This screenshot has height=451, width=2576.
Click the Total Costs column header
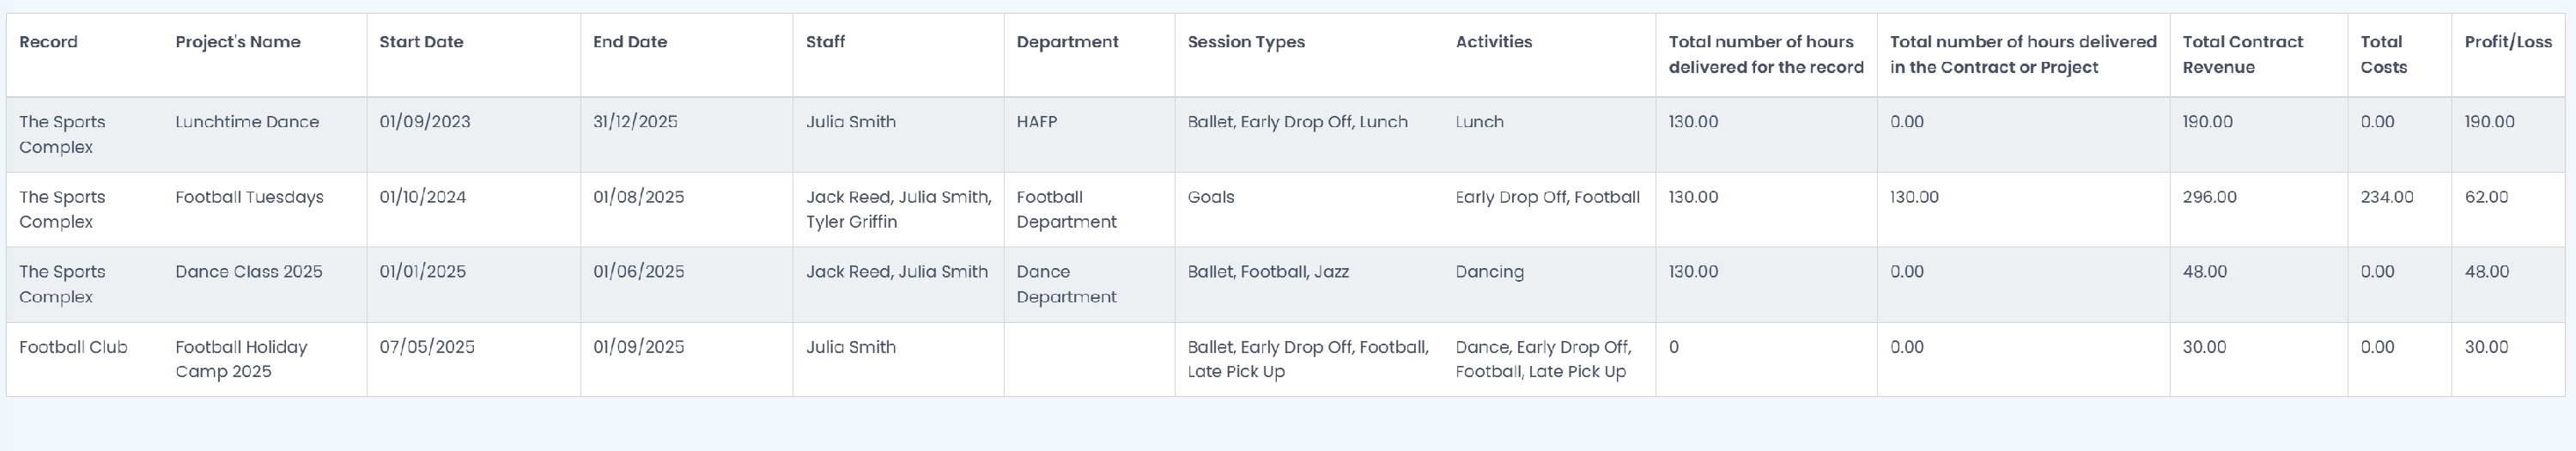point(2384,55)
